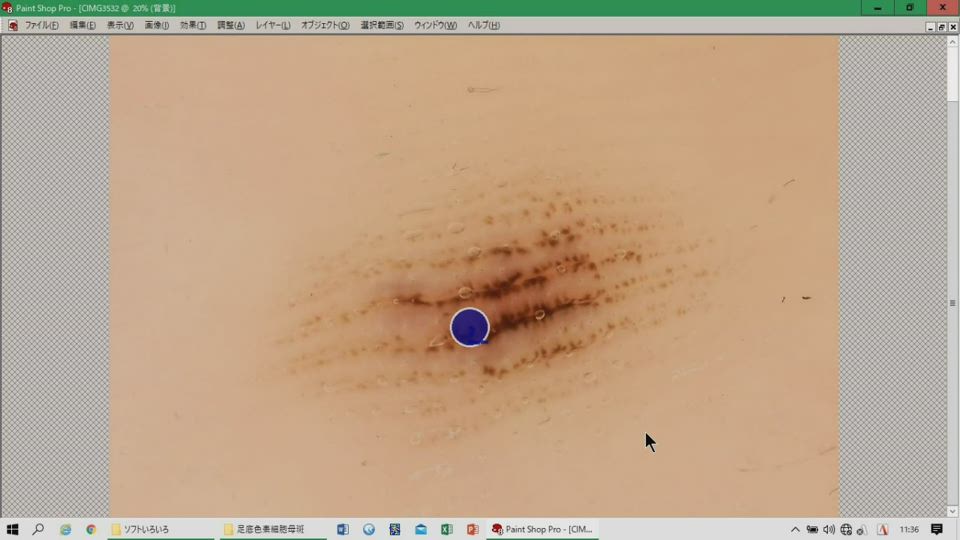Viewport: 960px width, 540px height.
Task: Restore the CIMG3532 document window
Action: [942, 27]
